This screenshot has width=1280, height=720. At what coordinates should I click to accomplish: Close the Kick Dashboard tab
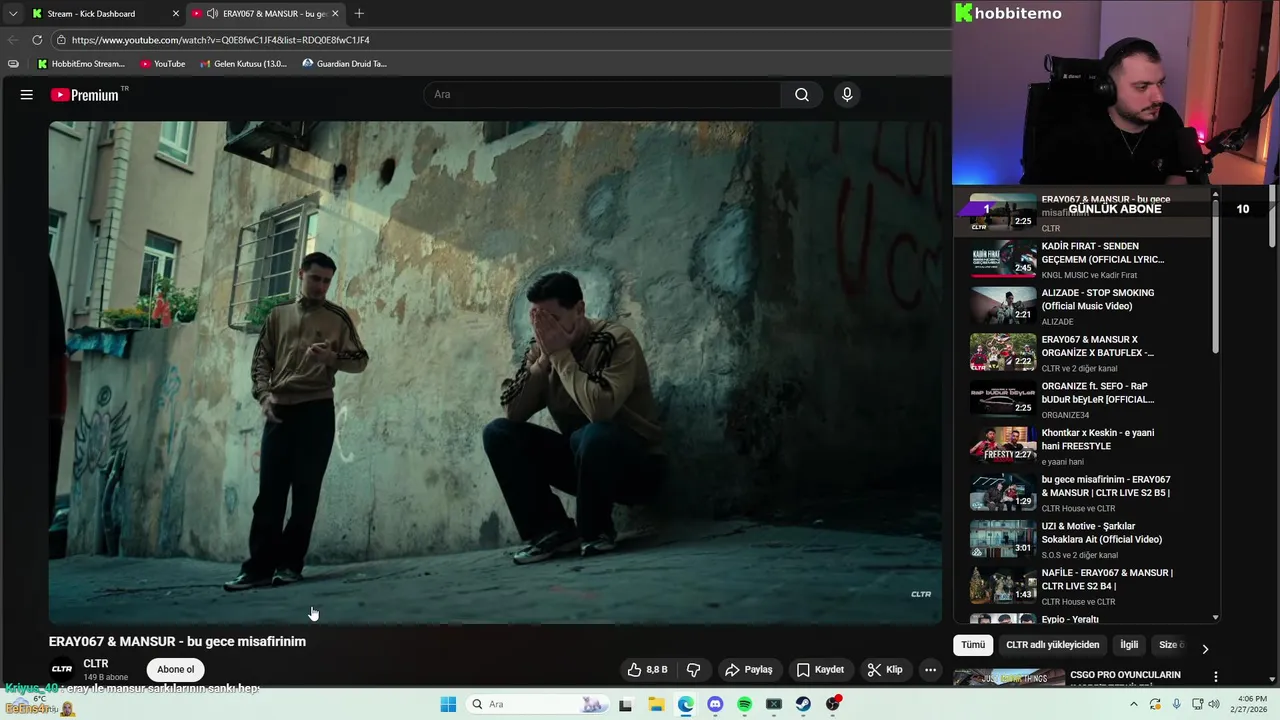pos(176,14)
